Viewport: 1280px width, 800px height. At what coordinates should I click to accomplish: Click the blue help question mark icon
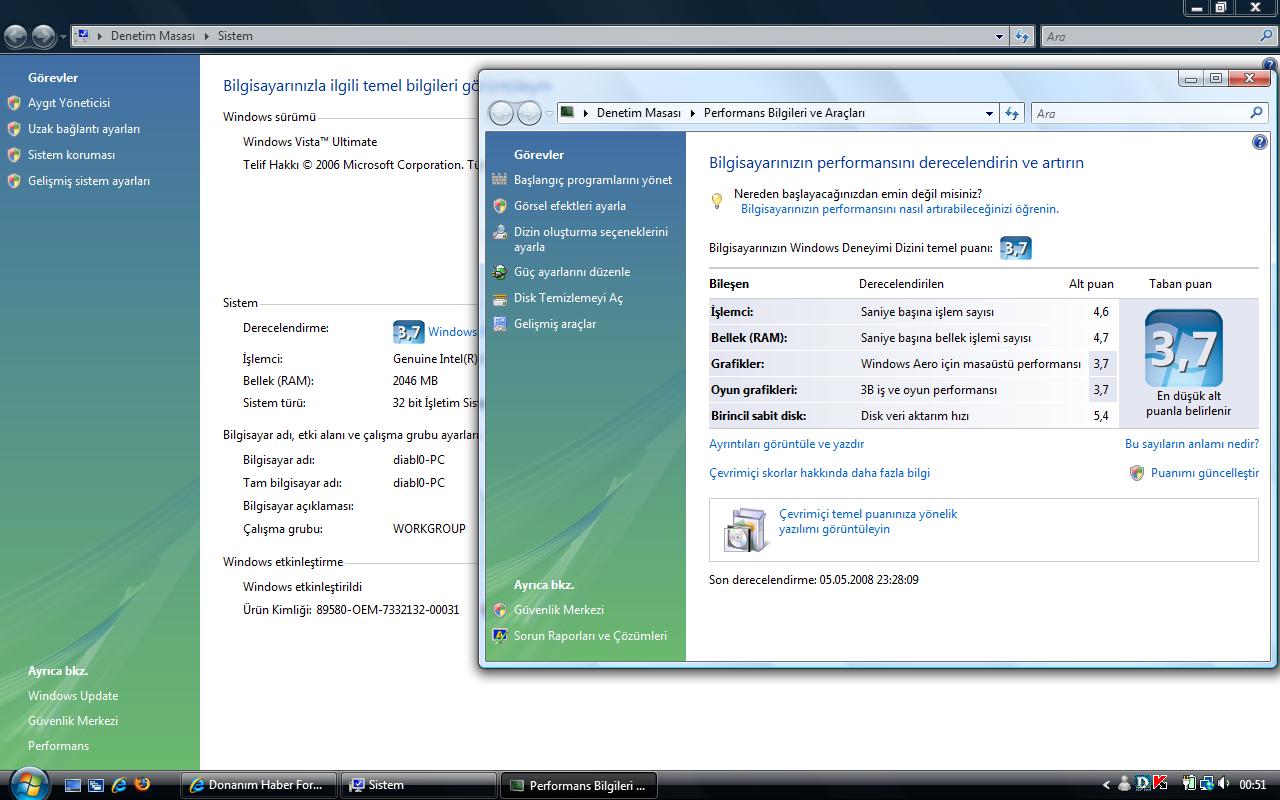click(1259, 143)
